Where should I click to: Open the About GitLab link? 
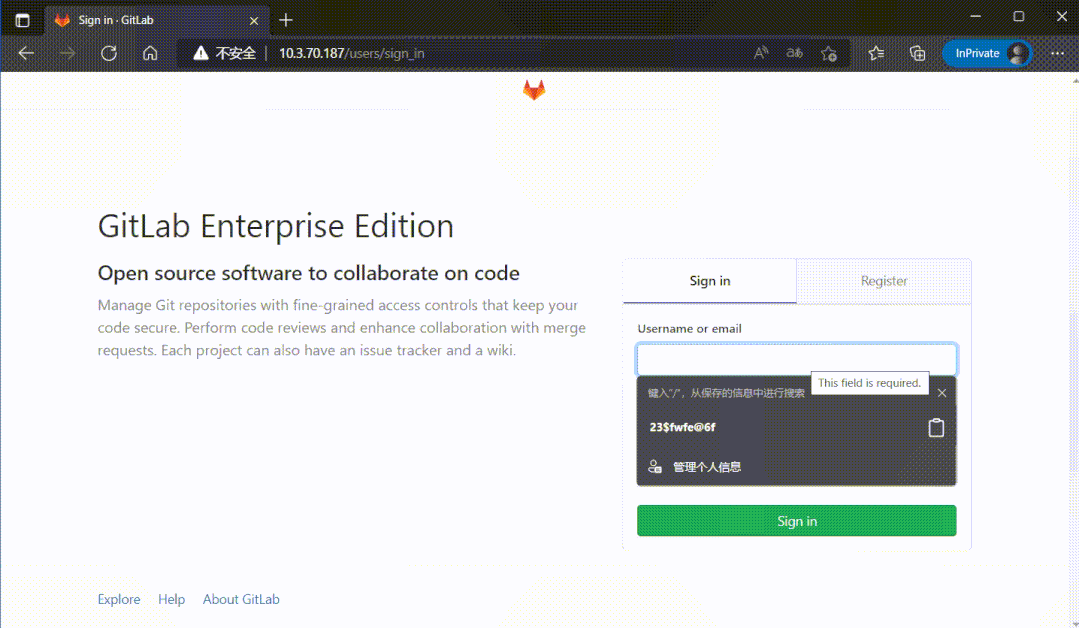point(241,599)
